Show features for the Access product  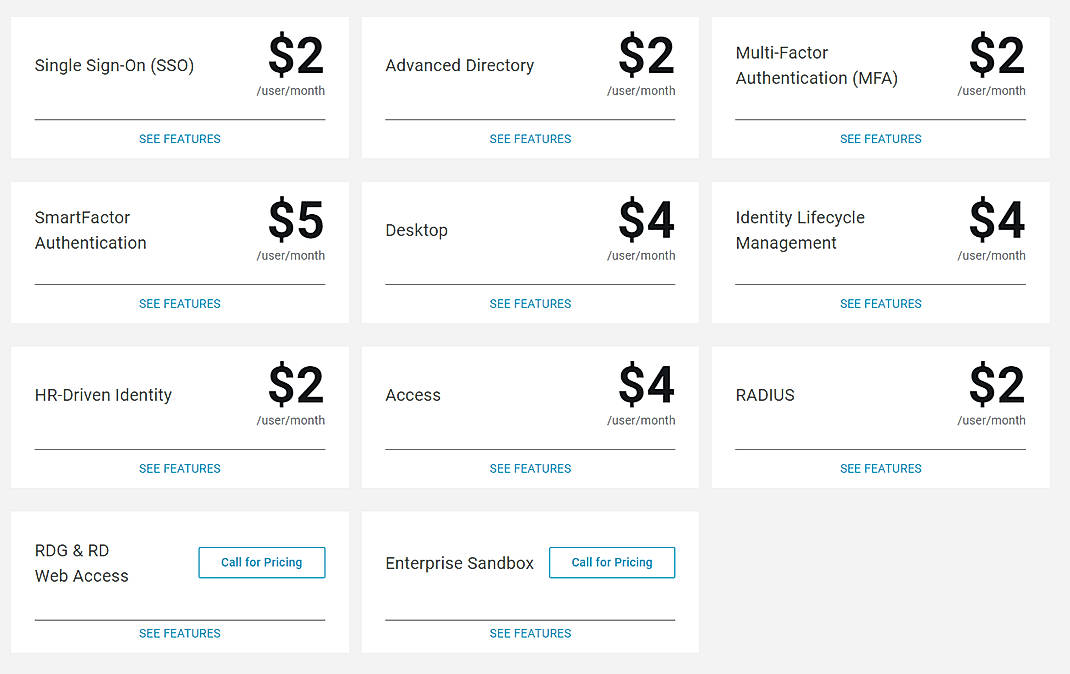pyautogui.click(x=530, y=469)
